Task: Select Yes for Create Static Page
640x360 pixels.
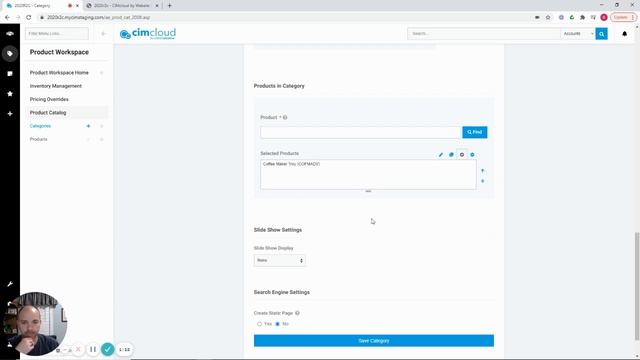Action: 259,324
